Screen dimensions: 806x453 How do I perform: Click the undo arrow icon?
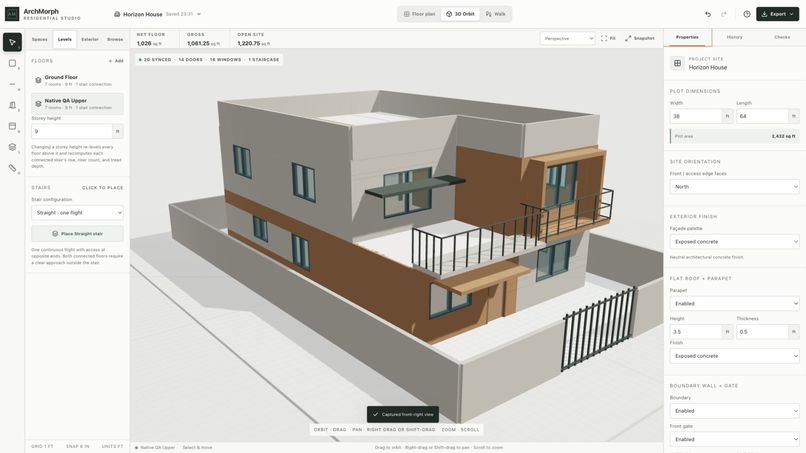708,14
